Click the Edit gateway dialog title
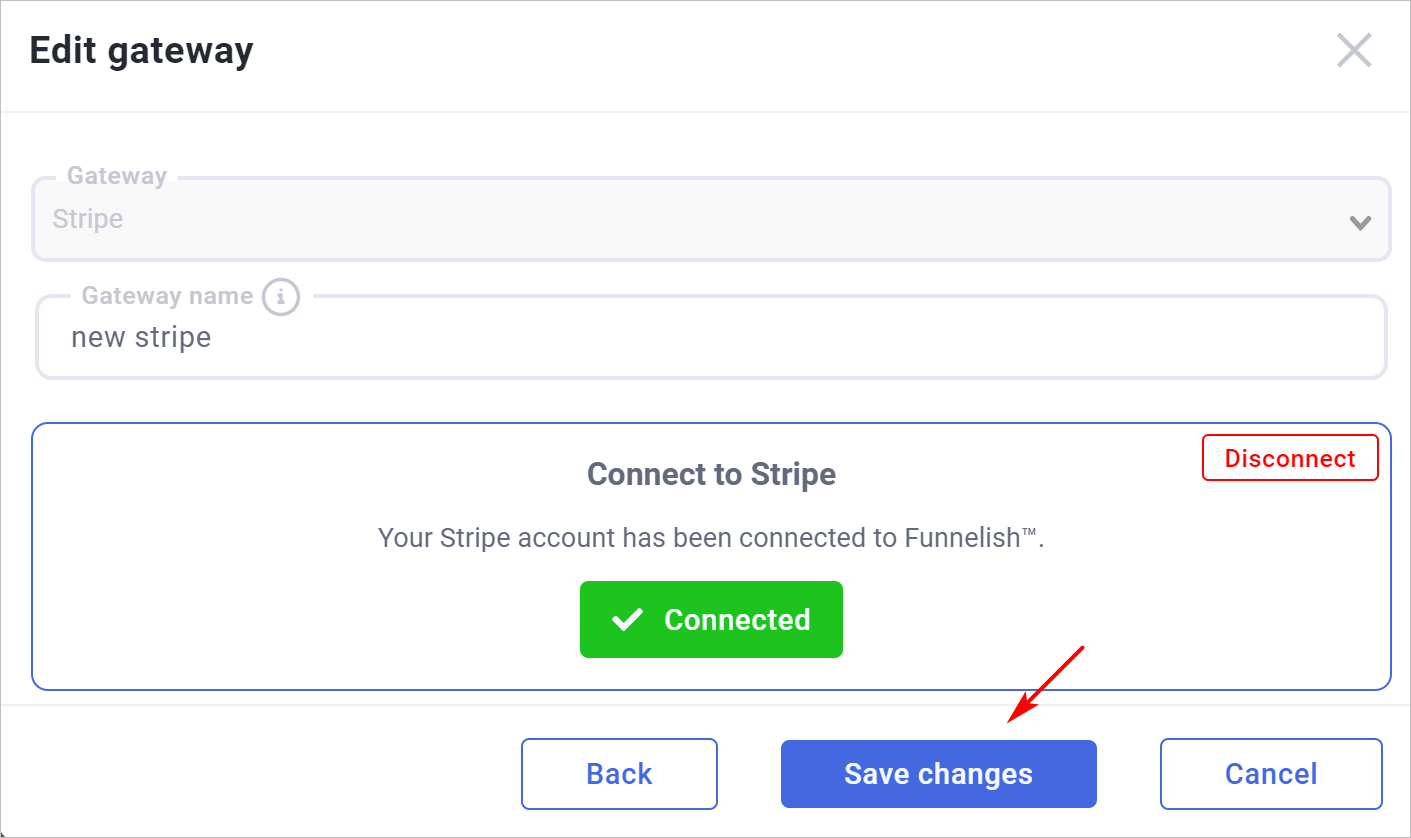This screenshot has width=1411, height=838. pos(141,50)
